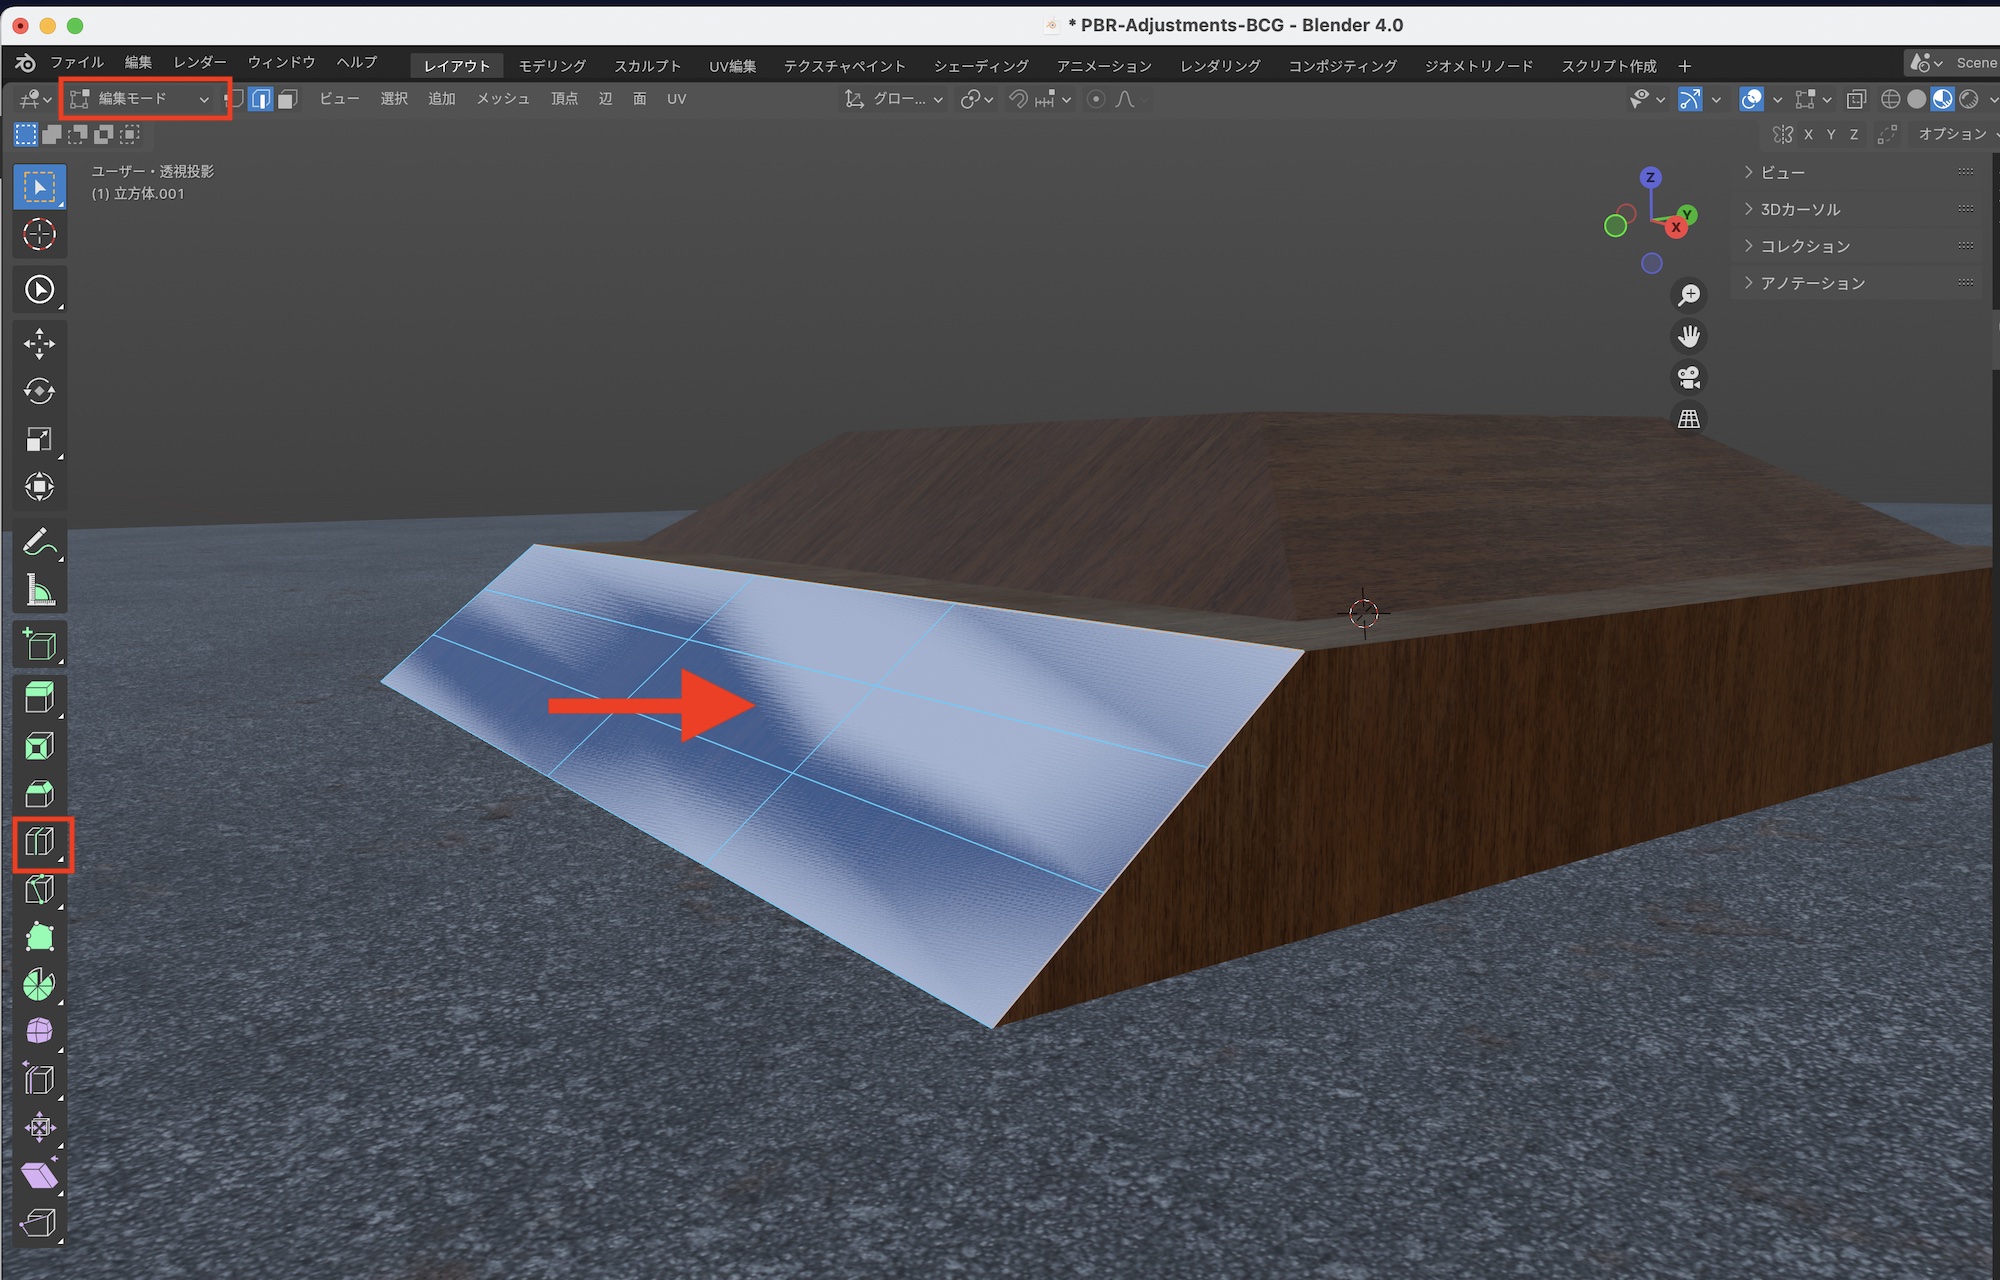
Task: Switch to solid viewport shading
Action: point(1916,99)
